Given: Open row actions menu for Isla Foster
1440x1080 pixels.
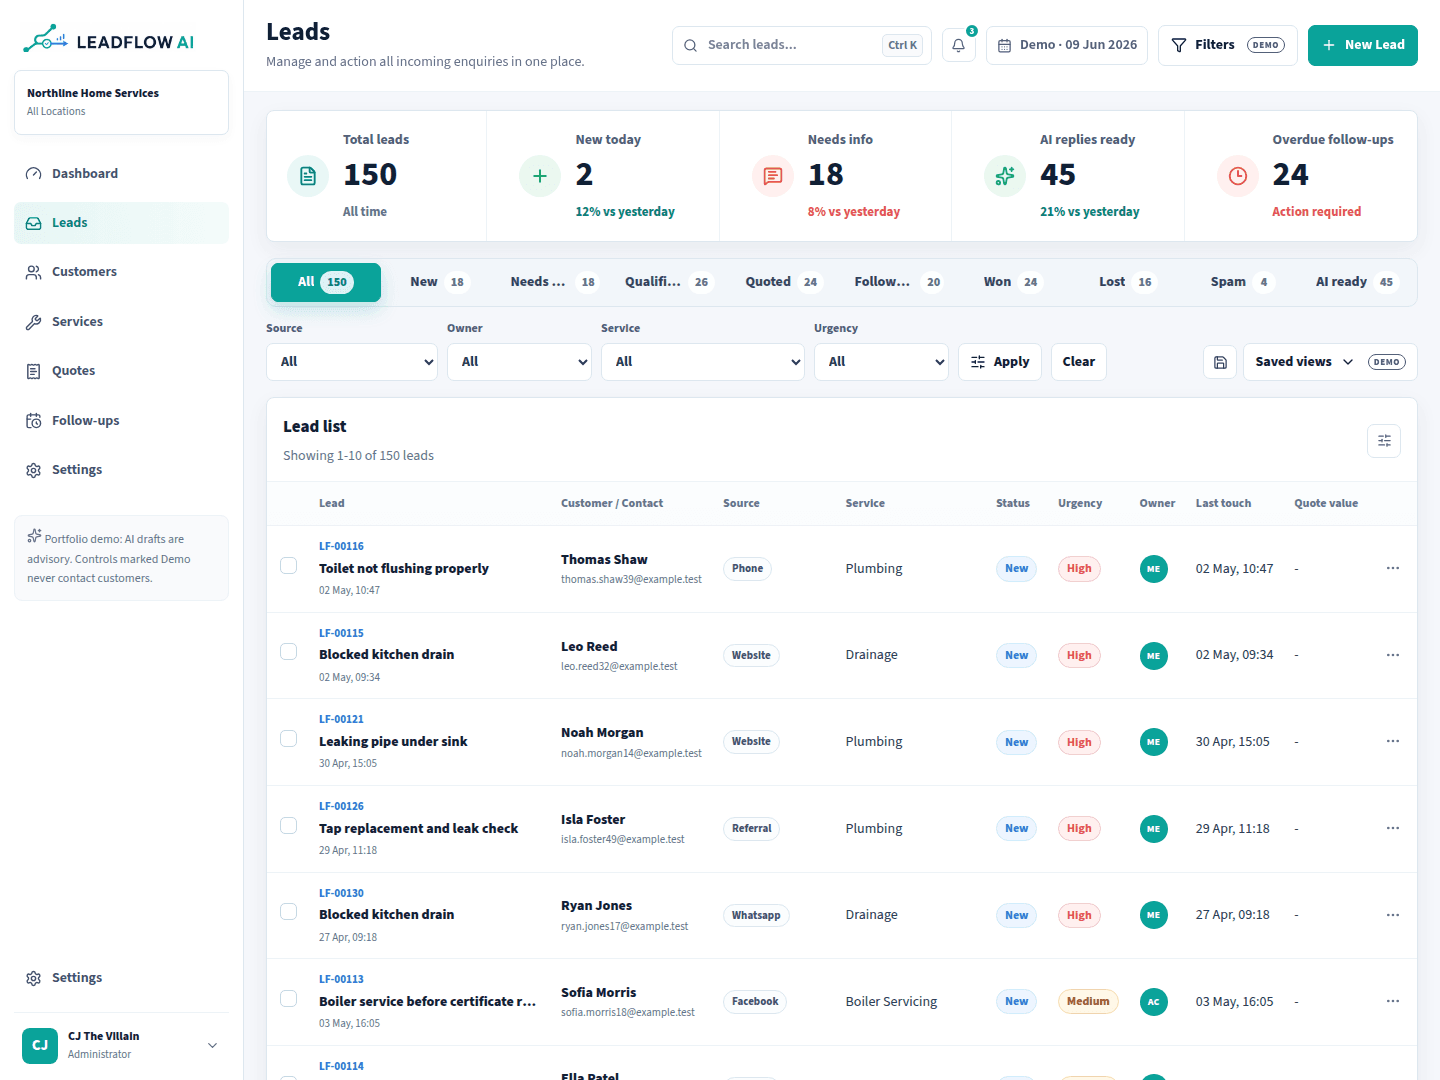Looking at the screenshot, I should 1393,828.
